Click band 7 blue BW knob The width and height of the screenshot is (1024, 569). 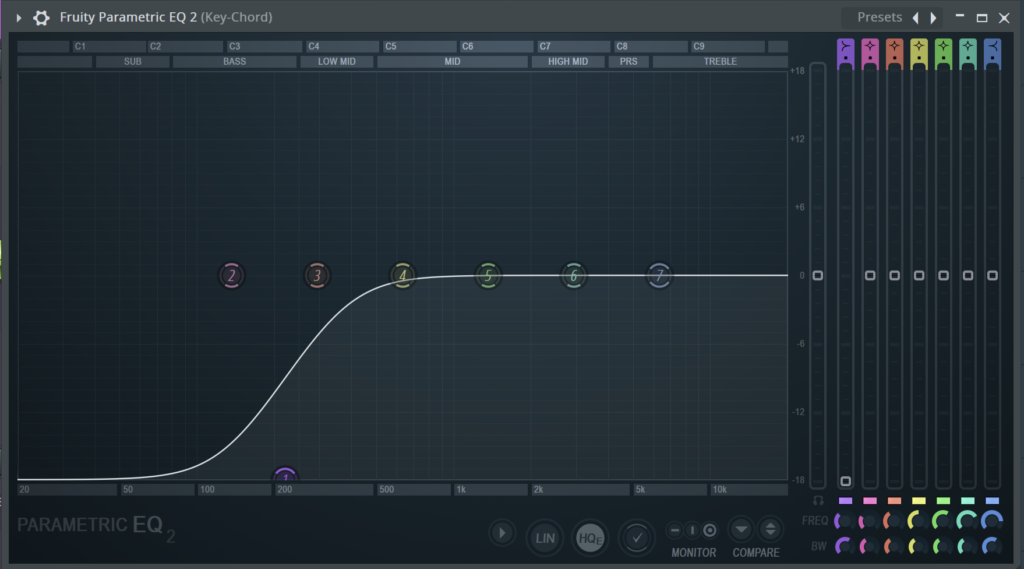[991, 546]
